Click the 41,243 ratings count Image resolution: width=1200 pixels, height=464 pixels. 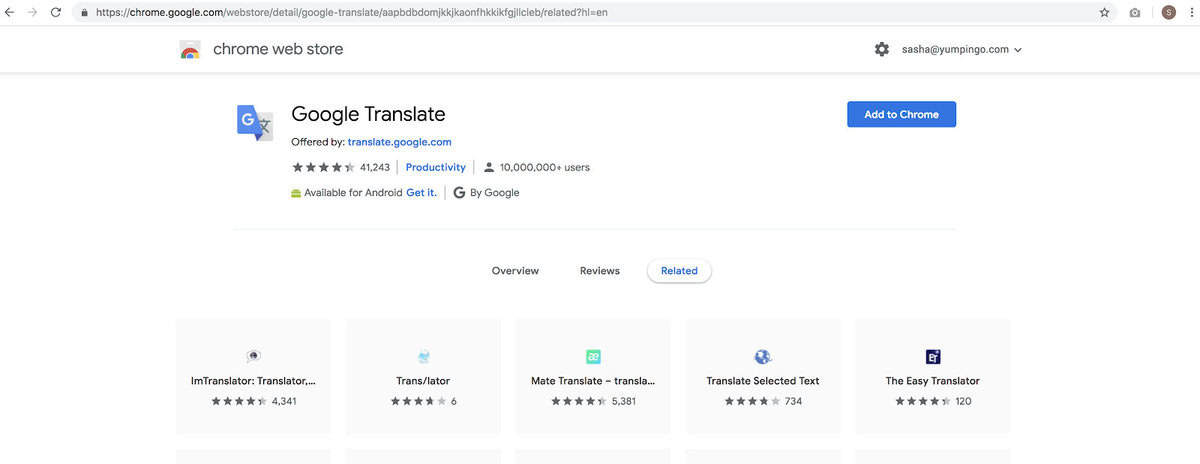point(375,167)
